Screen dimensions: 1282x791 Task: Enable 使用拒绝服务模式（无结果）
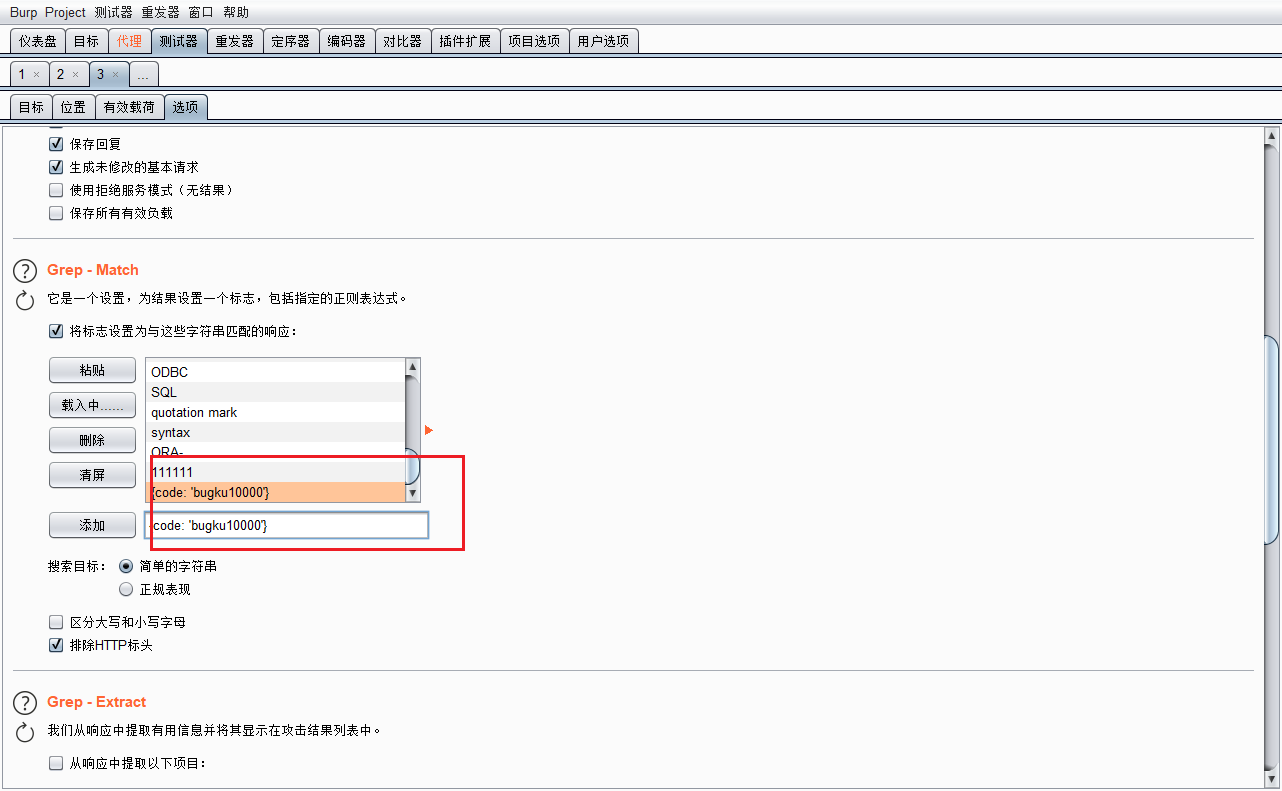(x=56, y=190)
